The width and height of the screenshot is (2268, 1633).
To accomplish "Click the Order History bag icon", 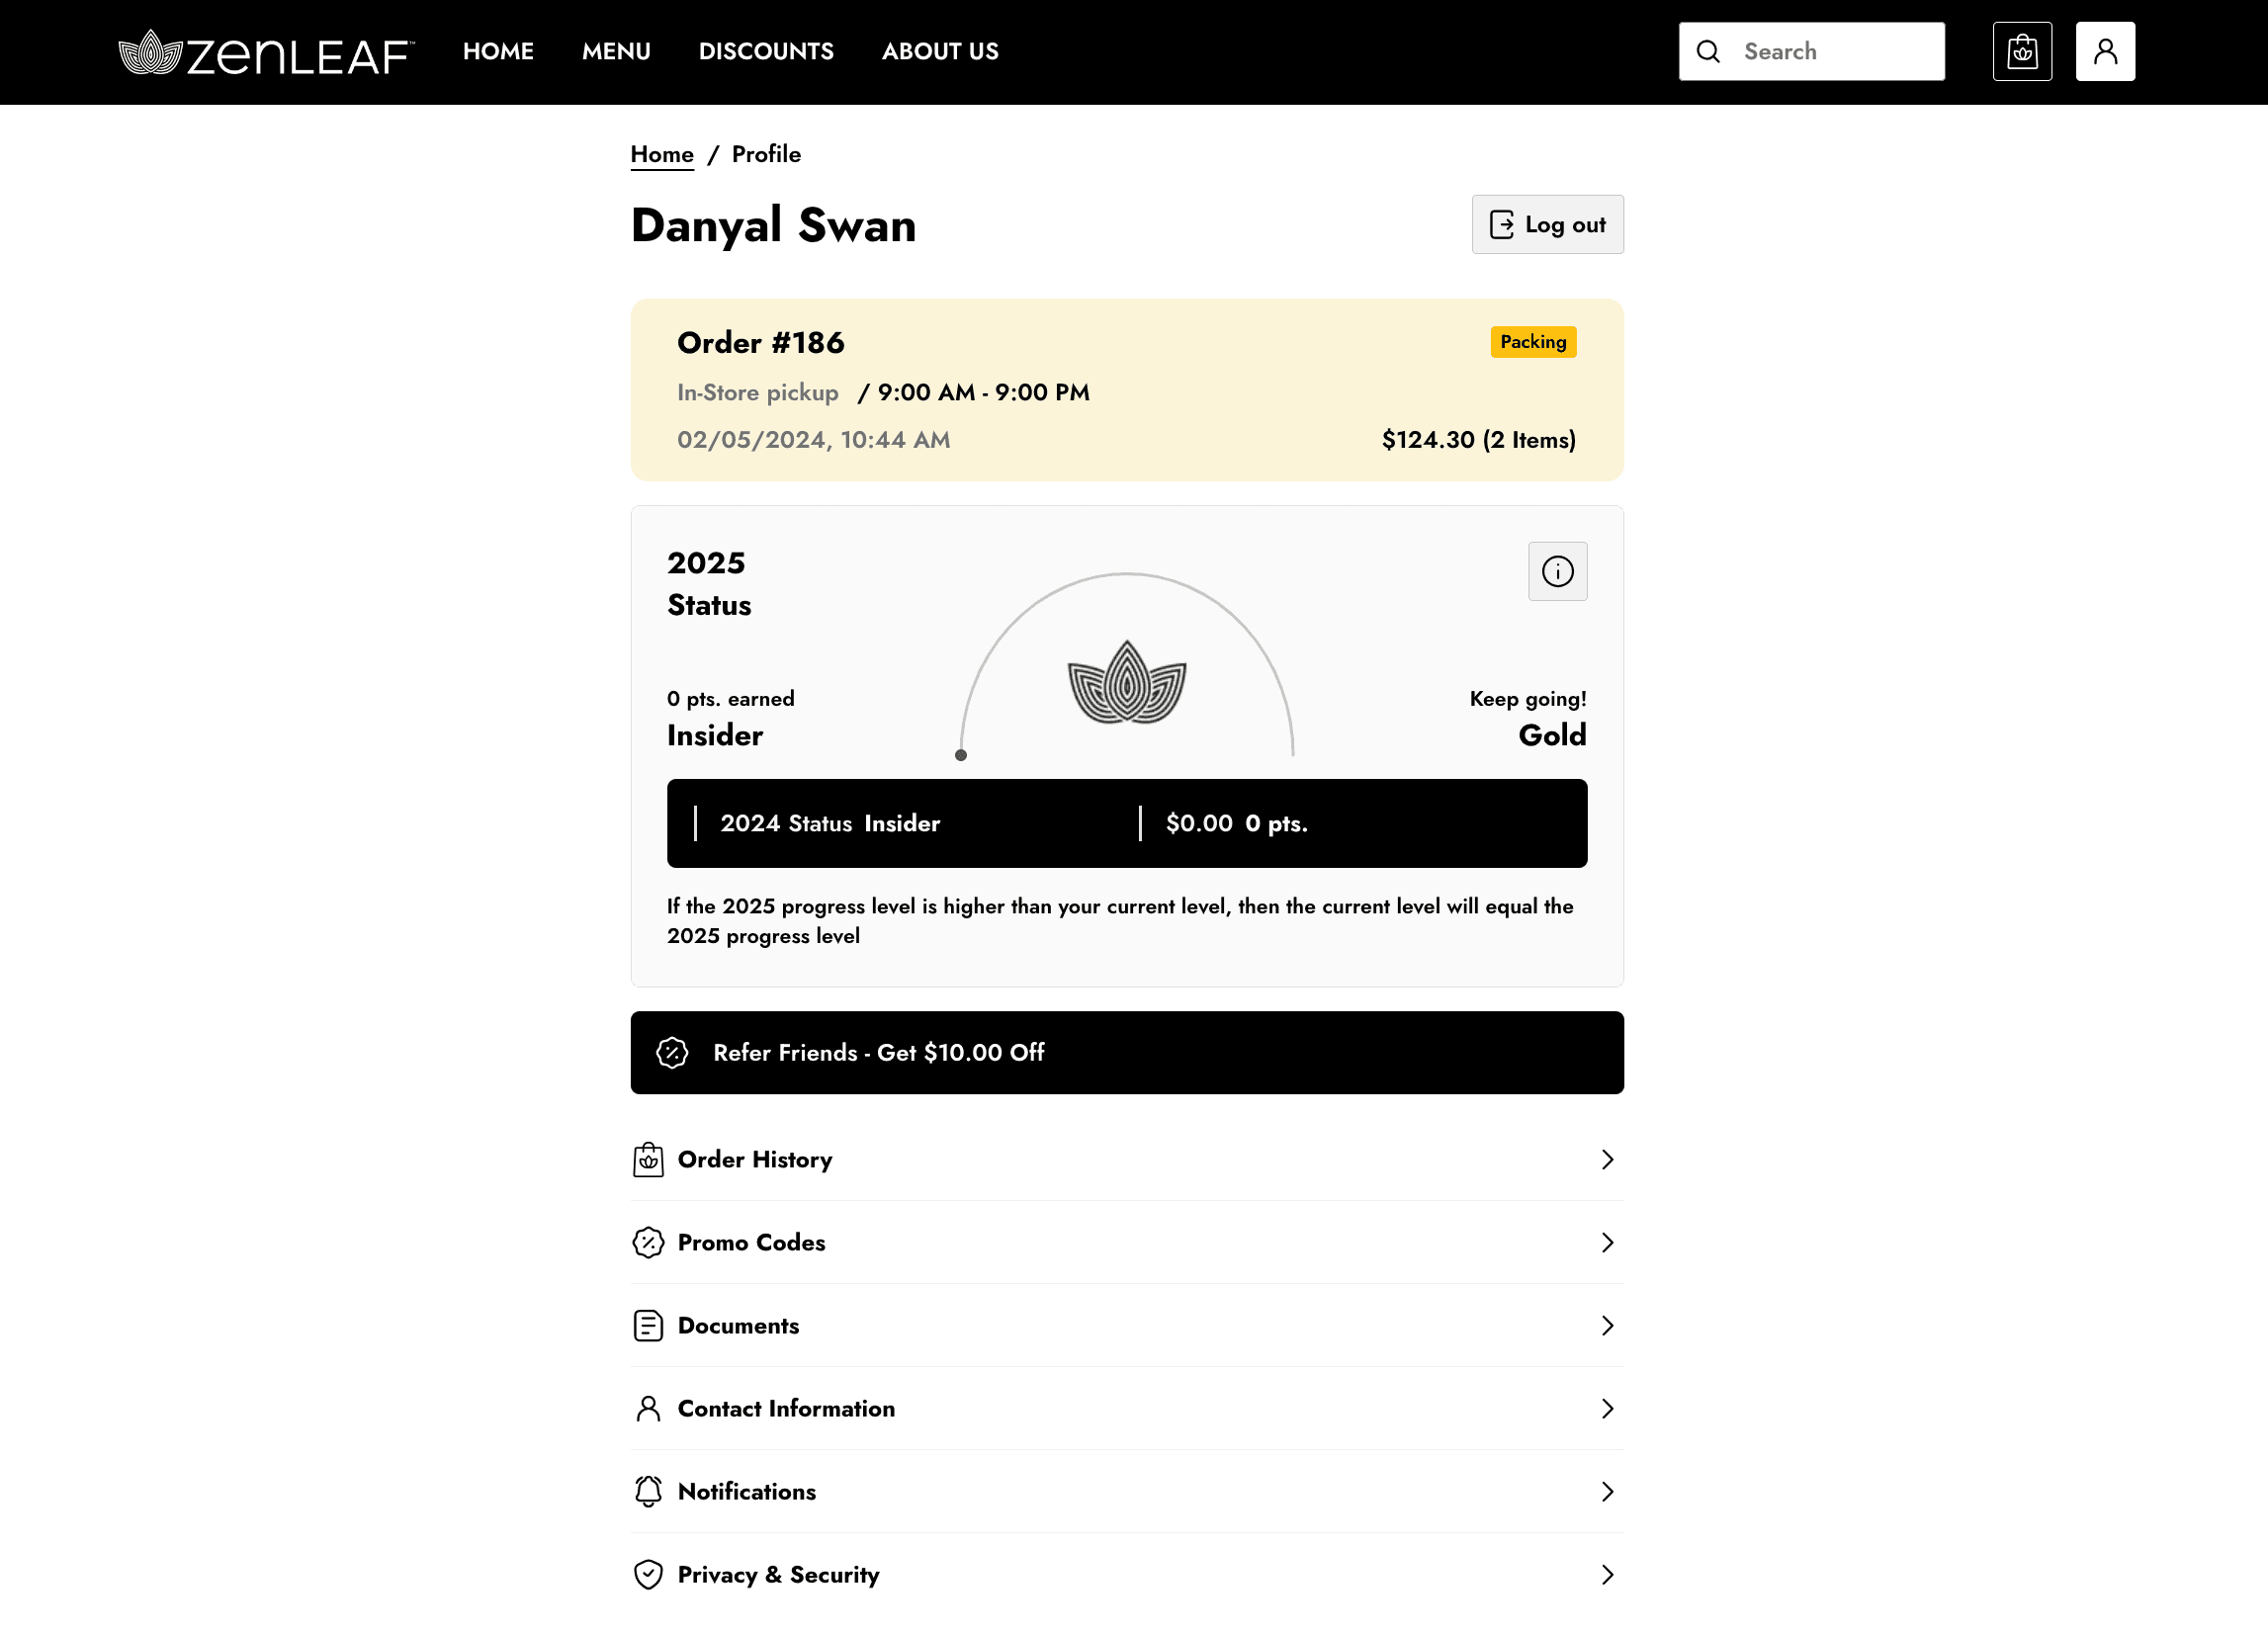I will point(648,1159).
